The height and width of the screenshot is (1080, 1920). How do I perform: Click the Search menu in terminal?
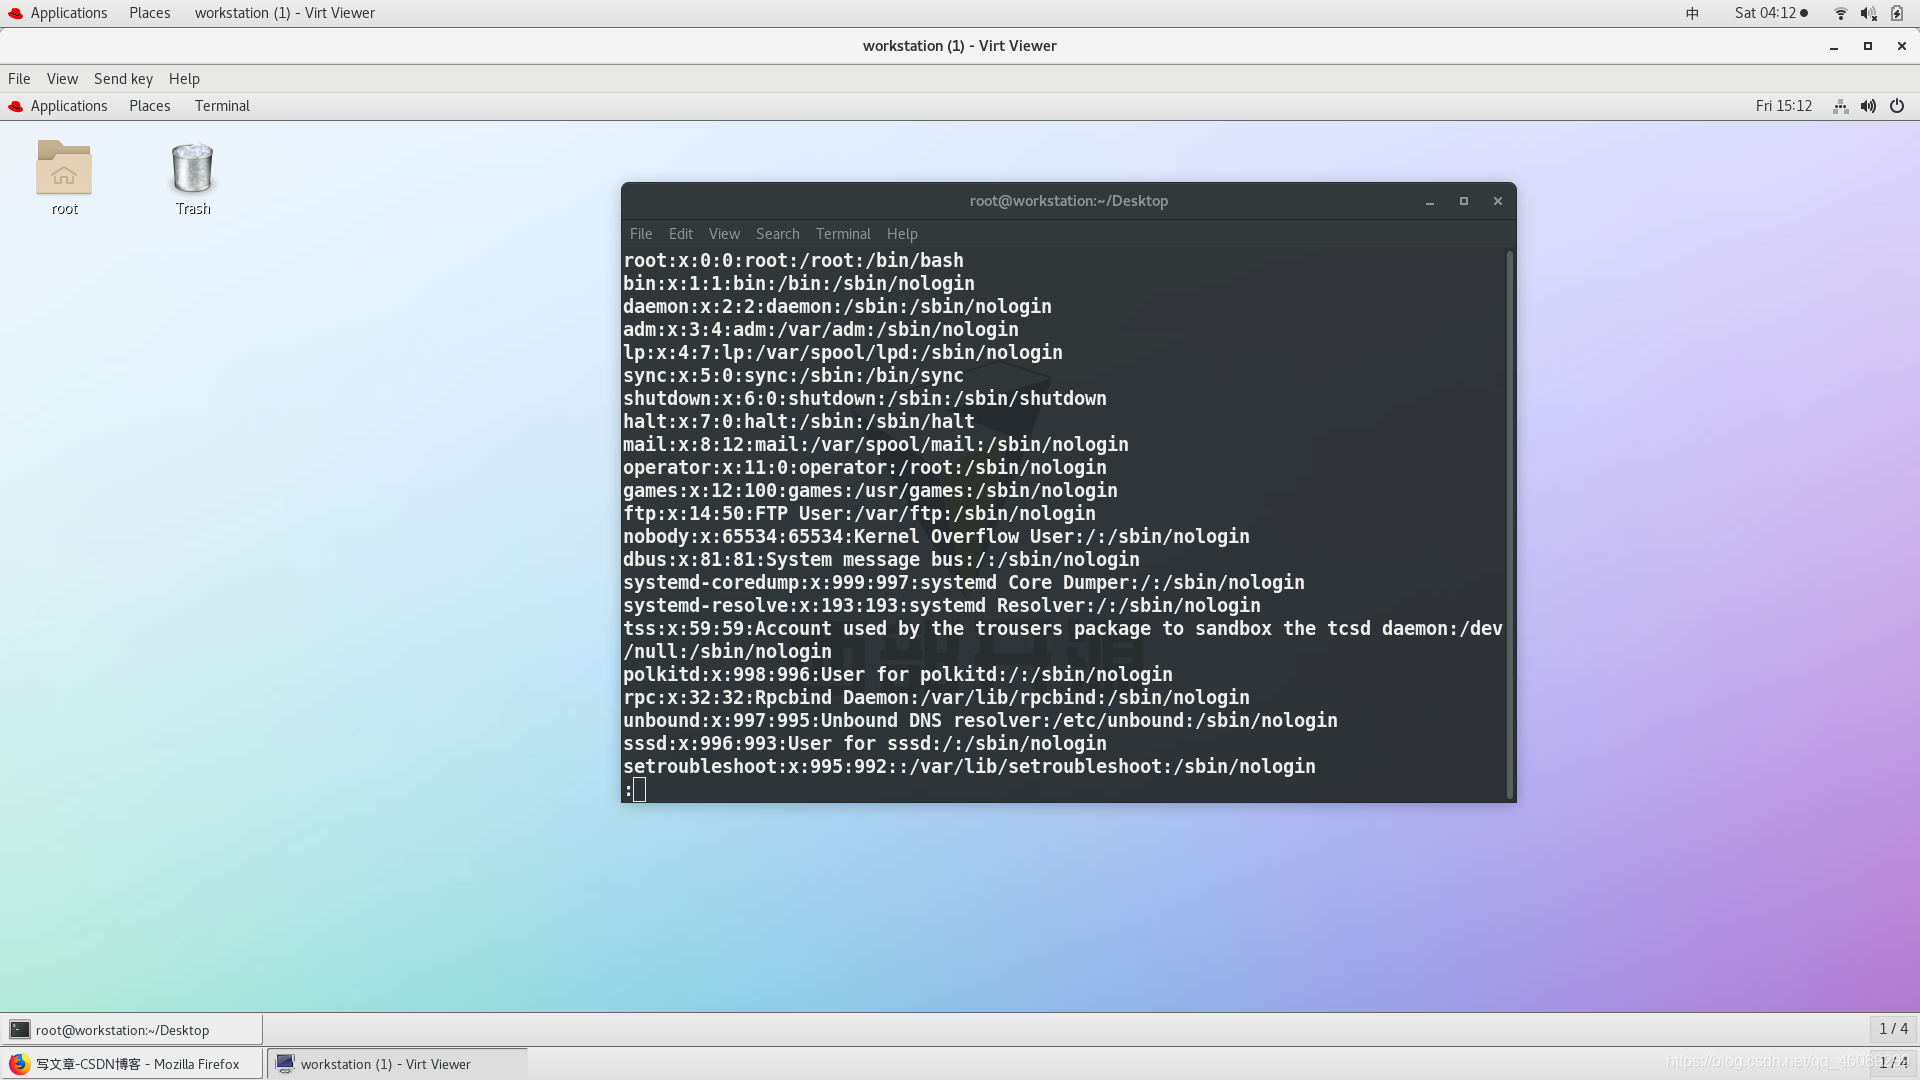pos(778,233)
